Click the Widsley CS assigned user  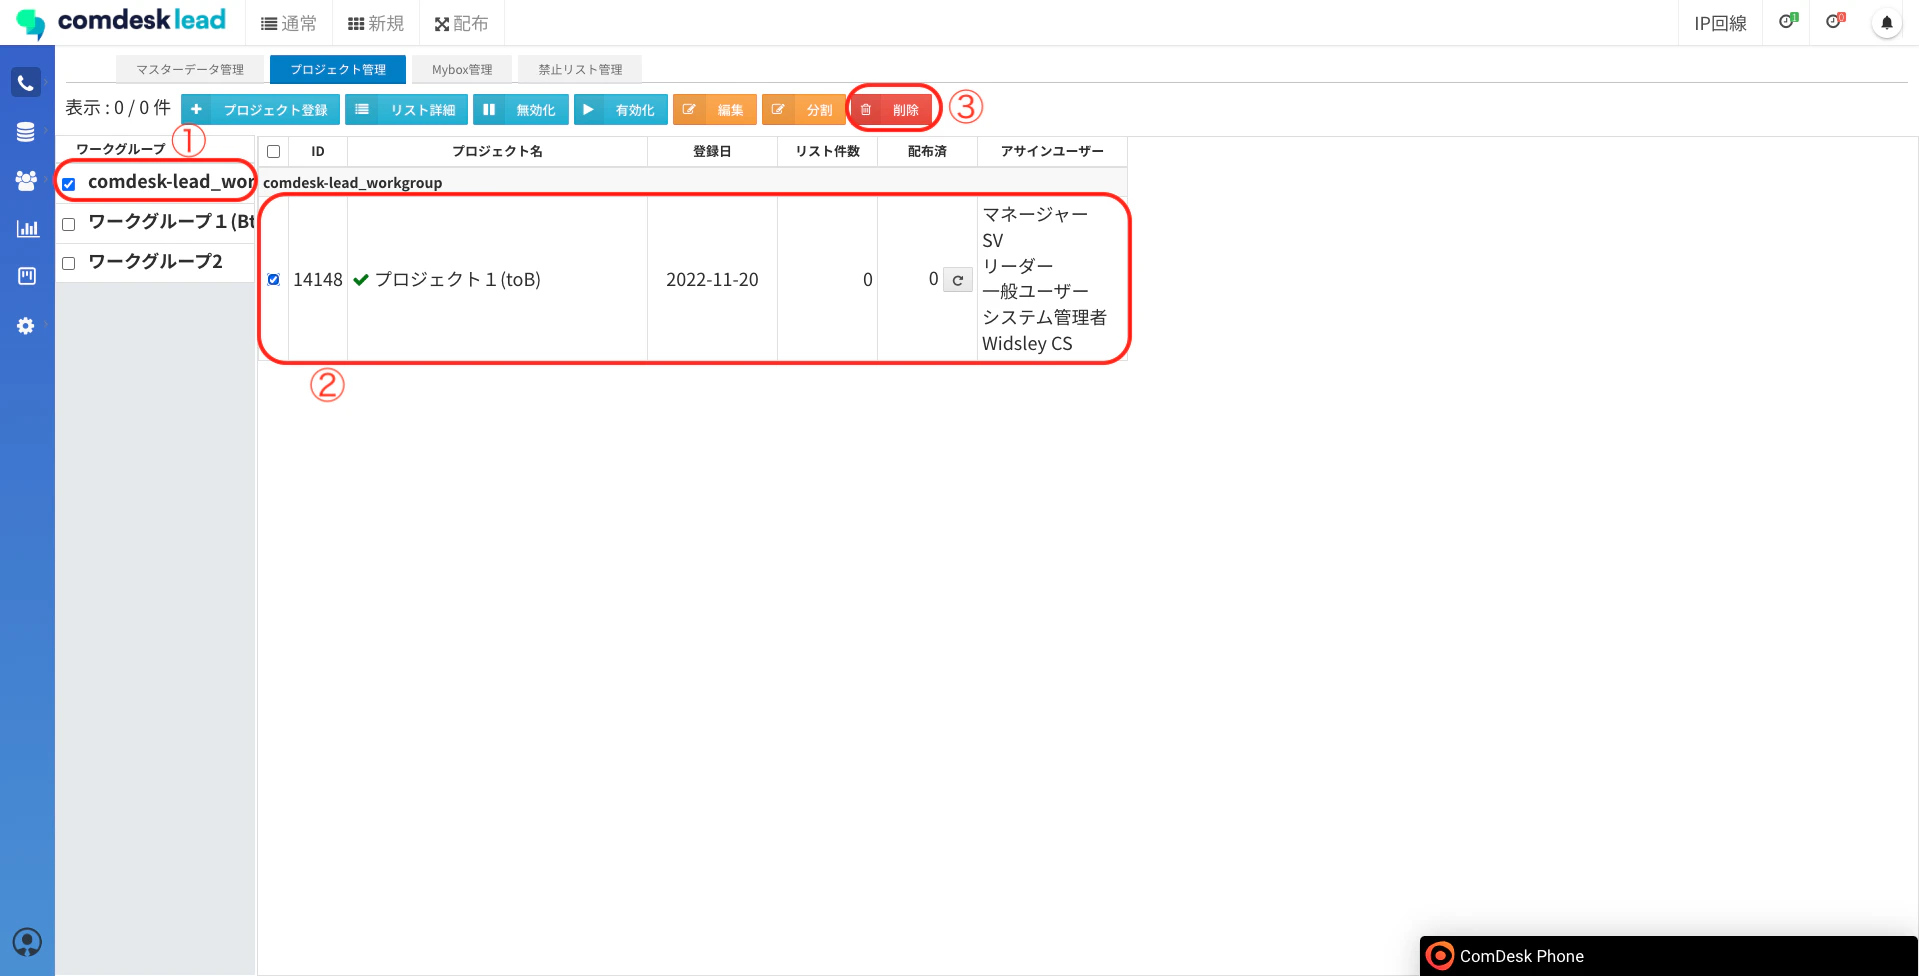pos(1027,344)
